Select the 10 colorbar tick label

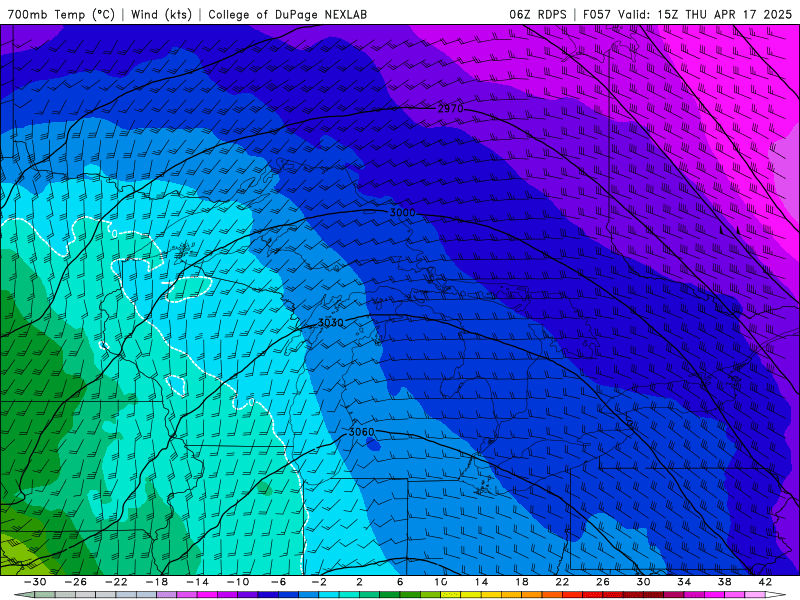pyautogui.click(x=441, y=582)
